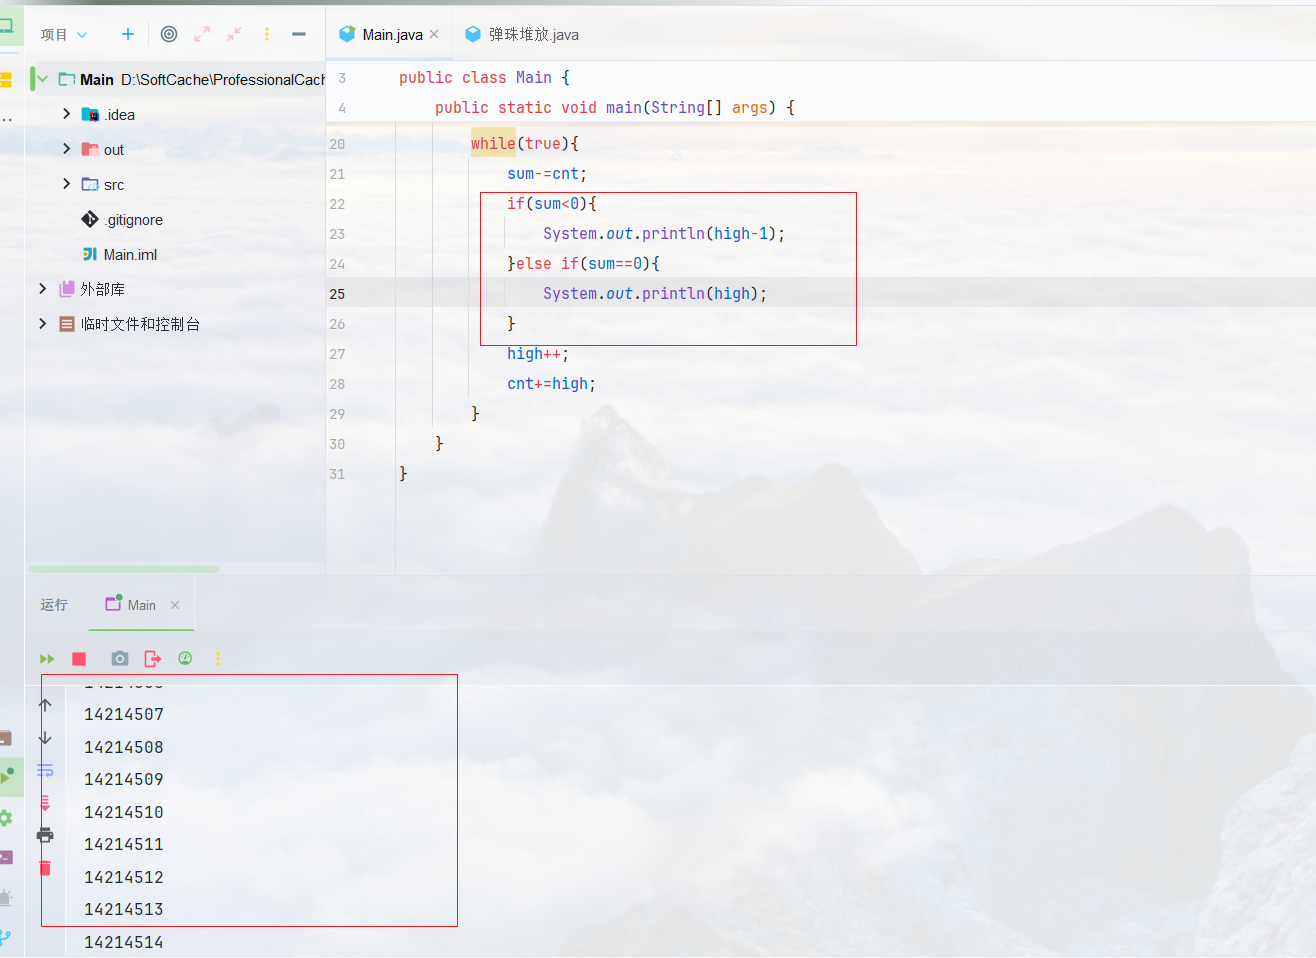Clear console with the trash icon

click(x=45, y=868)
